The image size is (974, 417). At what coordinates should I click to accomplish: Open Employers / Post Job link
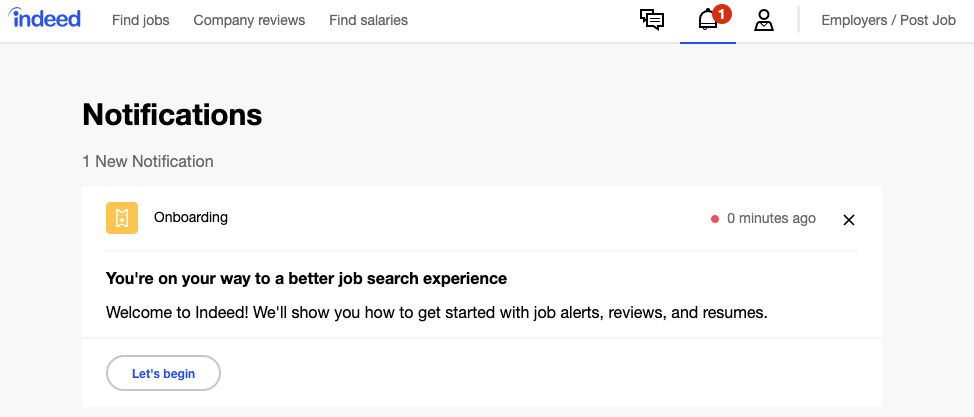[x=888, y=21]
